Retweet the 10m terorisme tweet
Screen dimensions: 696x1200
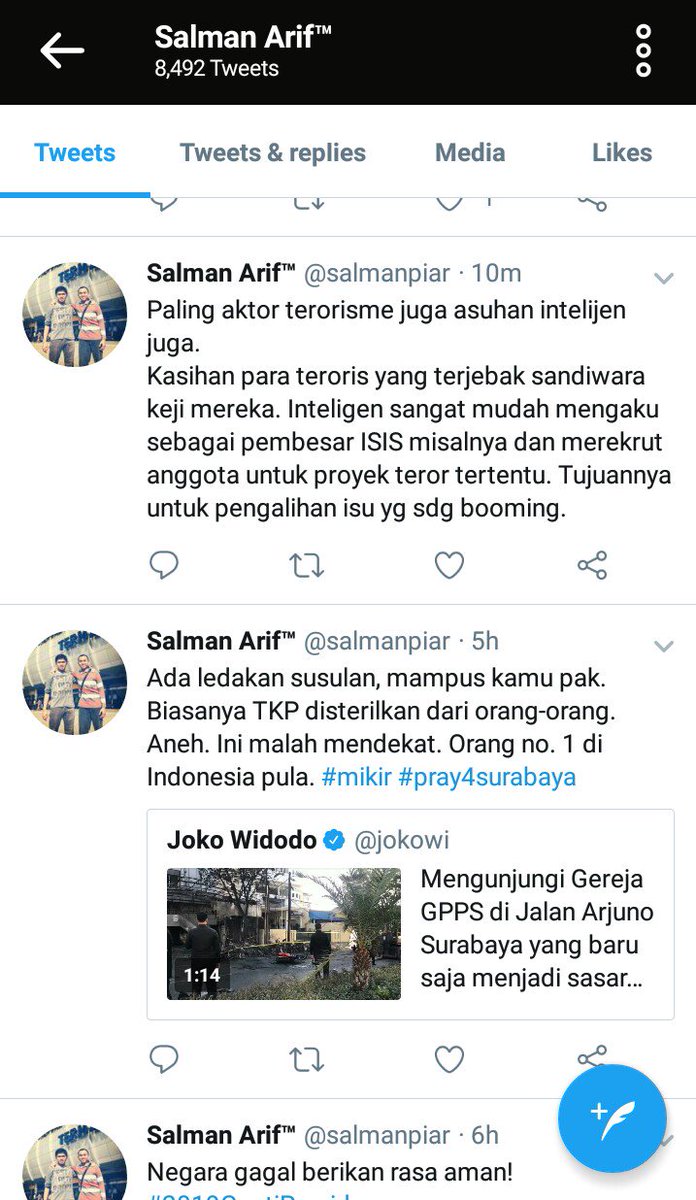(307, 566)
